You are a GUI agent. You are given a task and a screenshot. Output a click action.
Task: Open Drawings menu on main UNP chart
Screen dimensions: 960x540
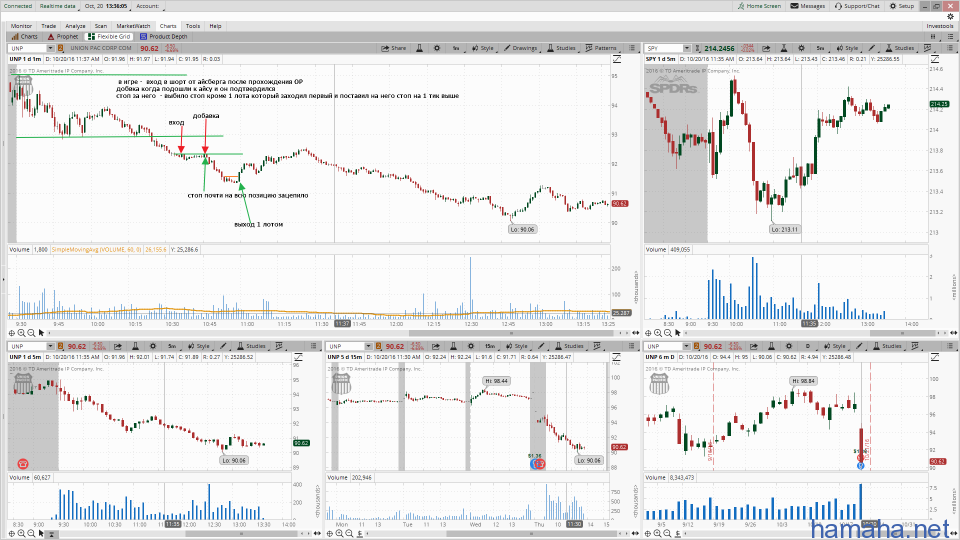pyautogui.click(x=520, y=48)
